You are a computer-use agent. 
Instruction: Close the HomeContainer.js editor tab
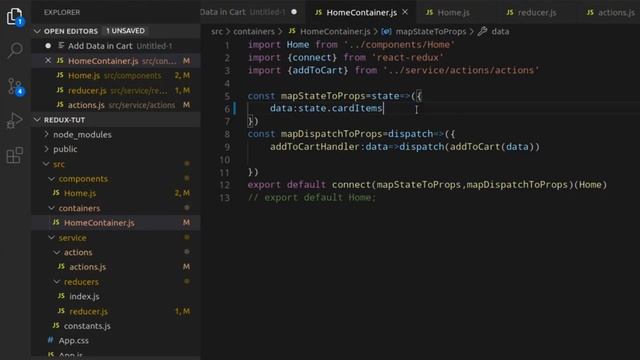point(405,12)
